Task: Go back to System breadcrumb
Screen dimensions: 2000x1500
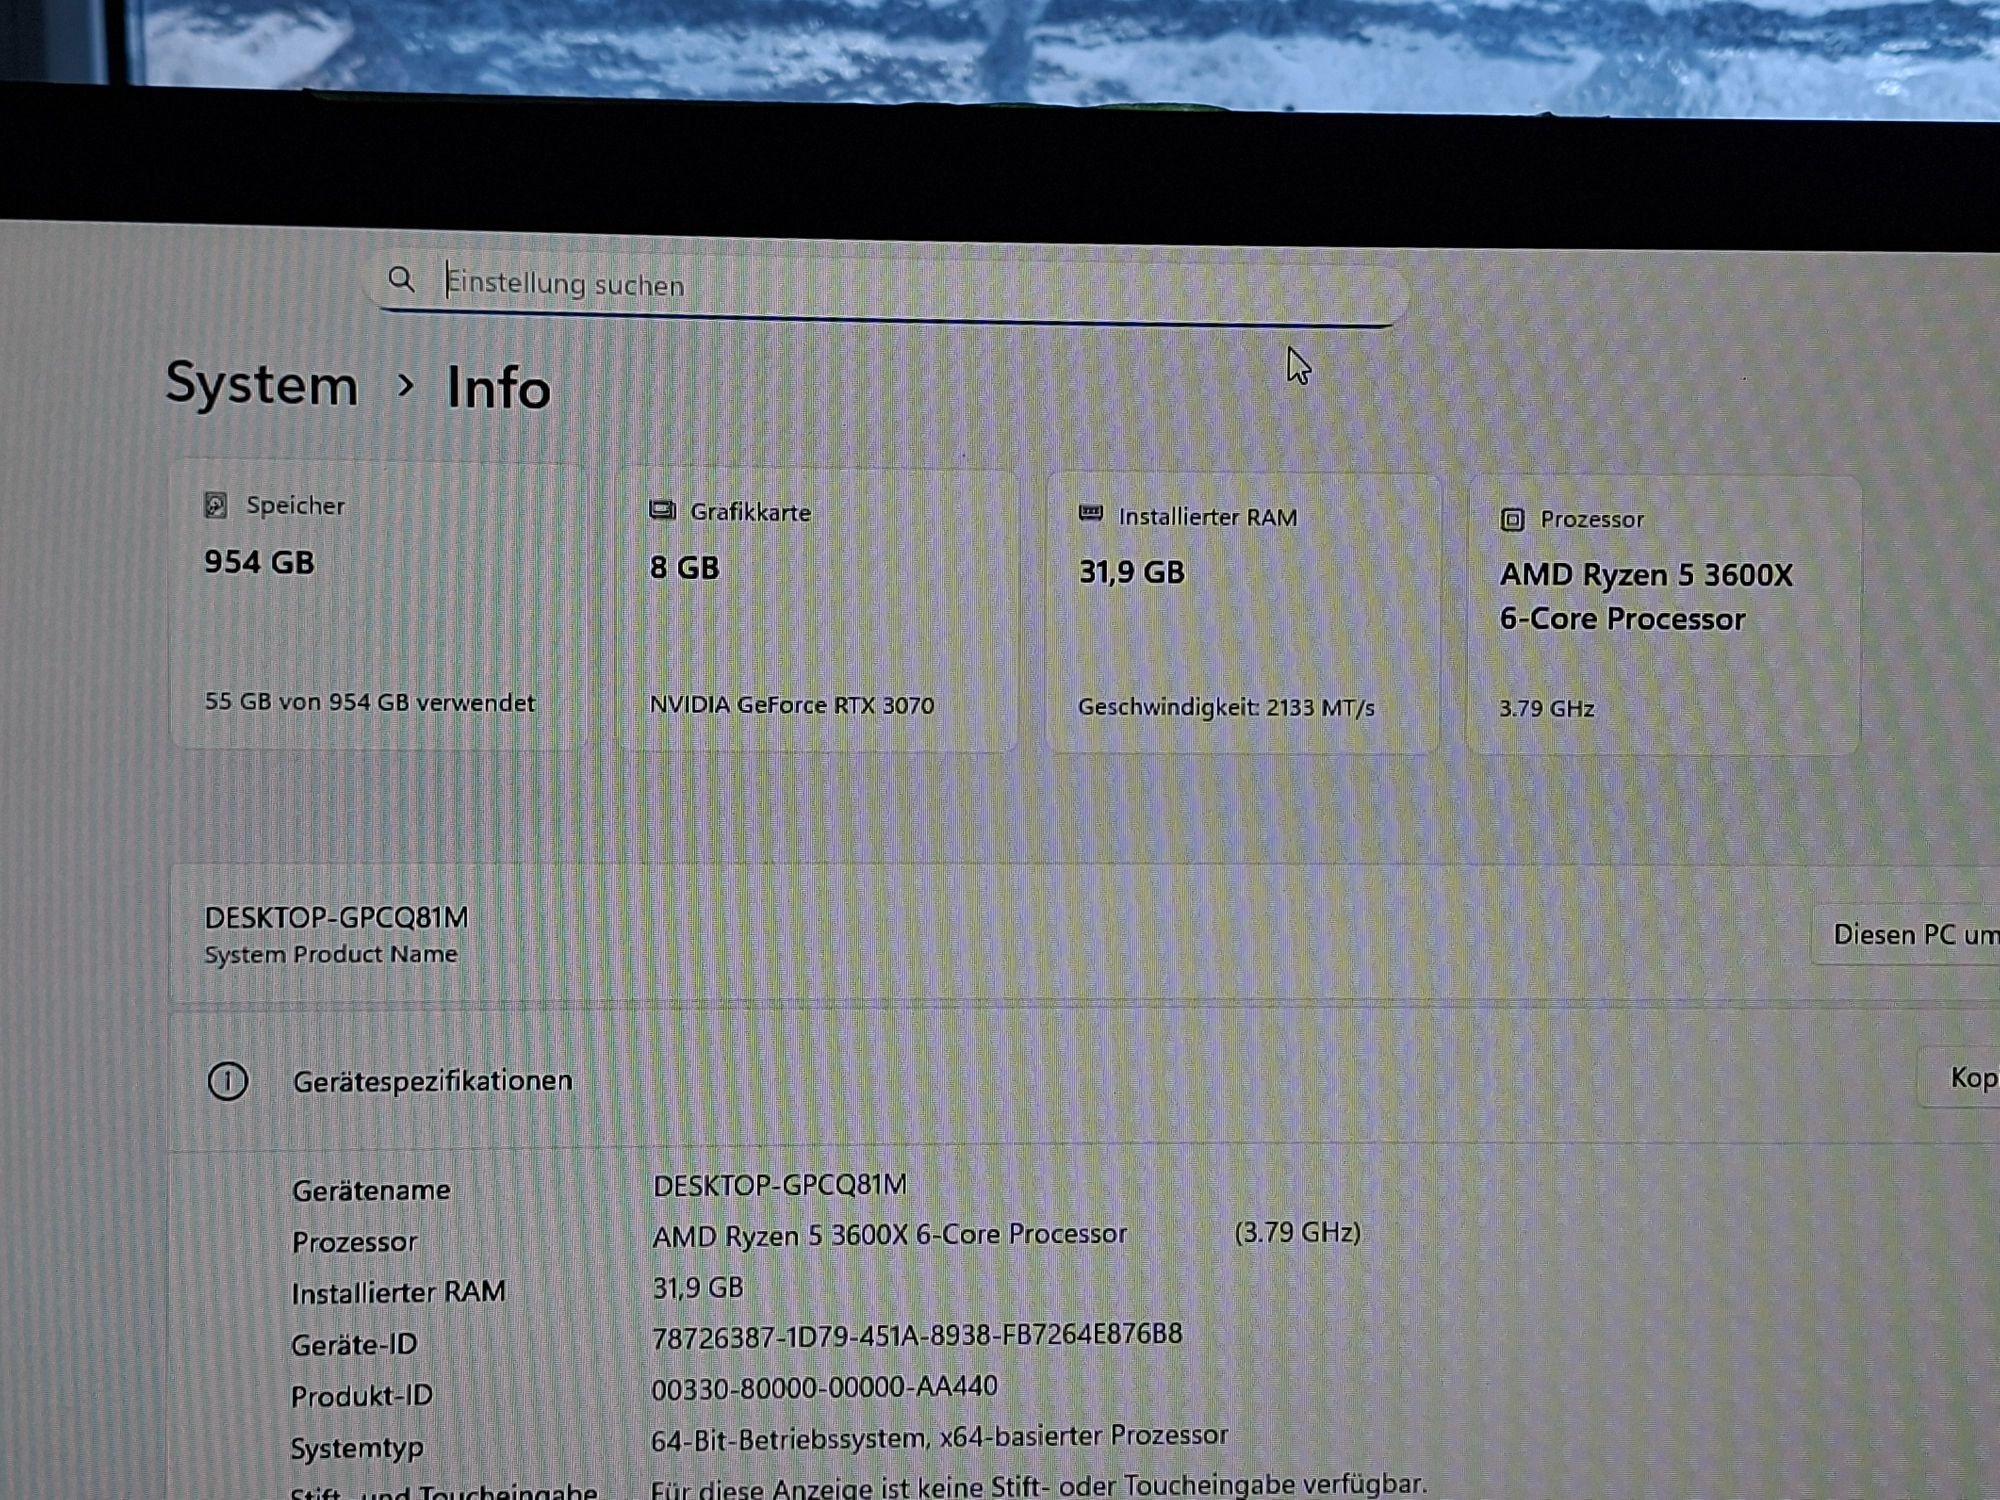Action: [x=261, y=385]
